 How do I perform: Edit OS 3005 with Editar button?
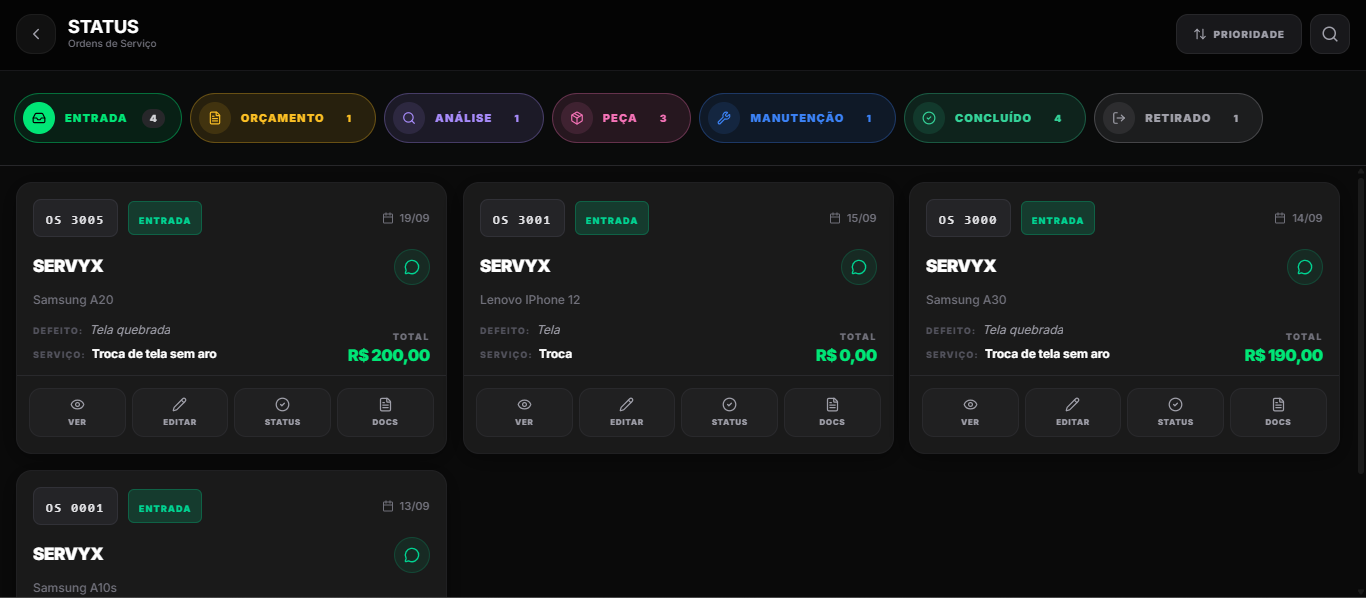pos(180,412)
